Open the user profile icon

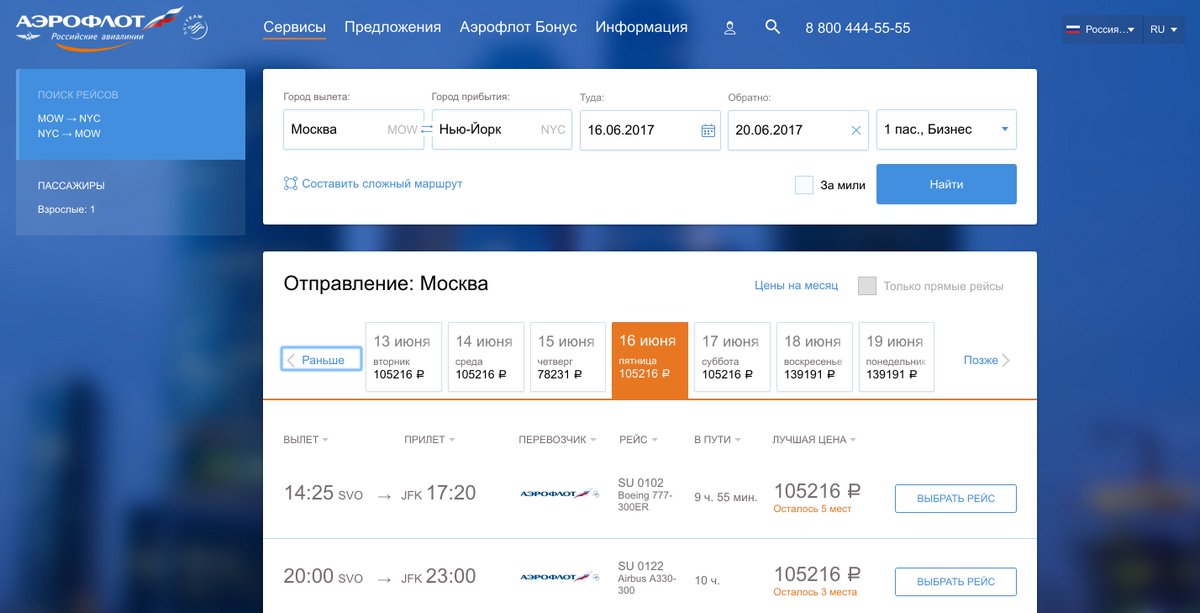[730, 28]
